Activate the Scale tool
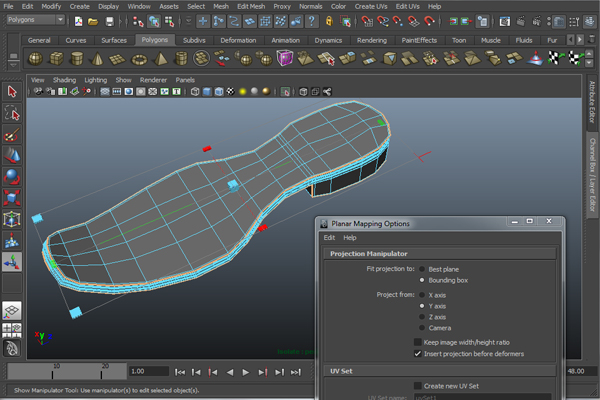600x400 pixels. pyautogui.click(x=12, y=198)
